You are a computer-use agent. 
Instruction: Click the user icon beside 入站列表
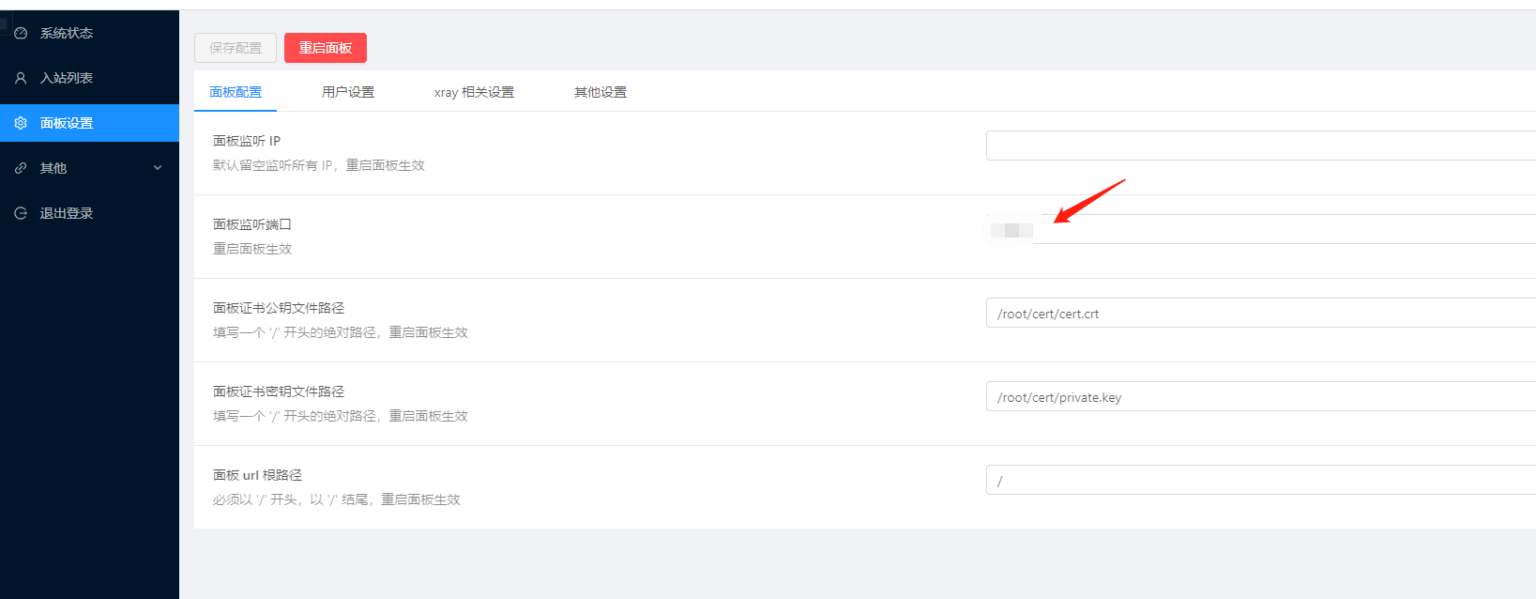[x=21, y=78]
